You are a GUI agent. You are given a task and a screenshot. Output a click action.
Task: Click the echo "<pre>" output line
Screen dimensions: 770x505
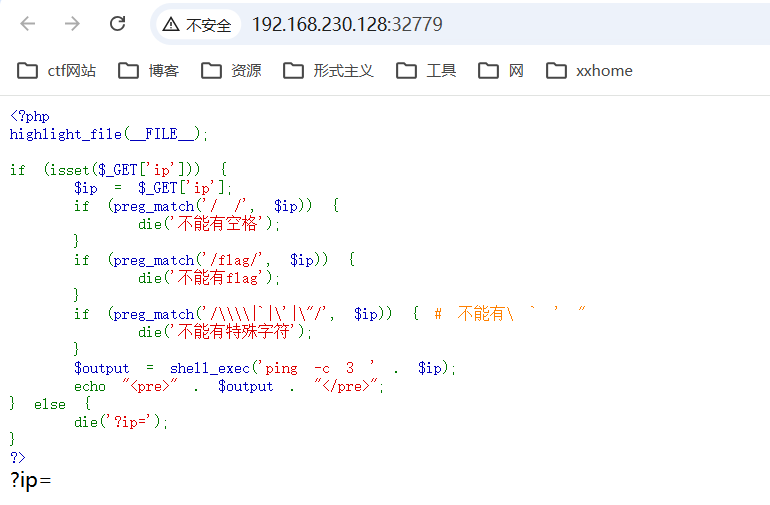(x=229, y=386)
